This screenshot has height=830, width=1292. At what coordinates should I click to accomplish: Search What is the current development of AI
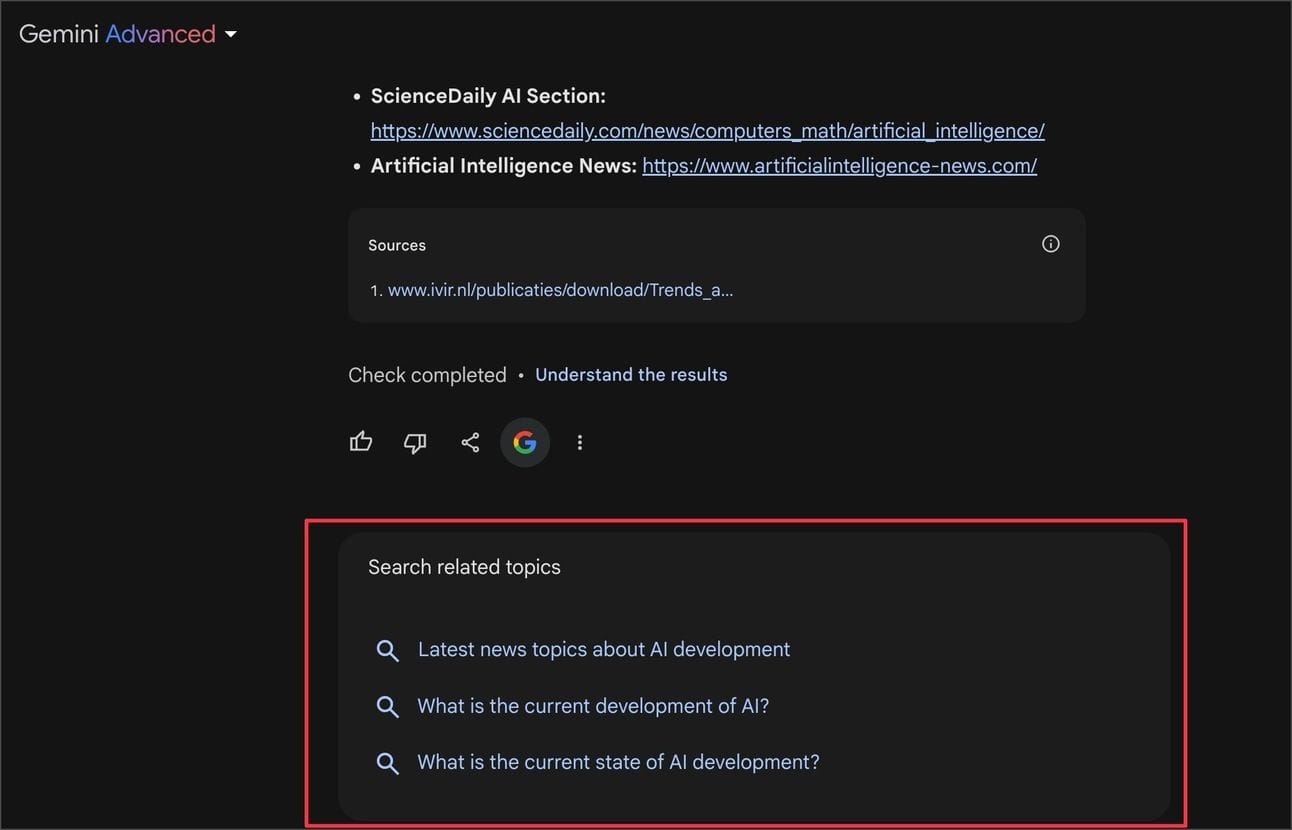[x=593, y=706]
